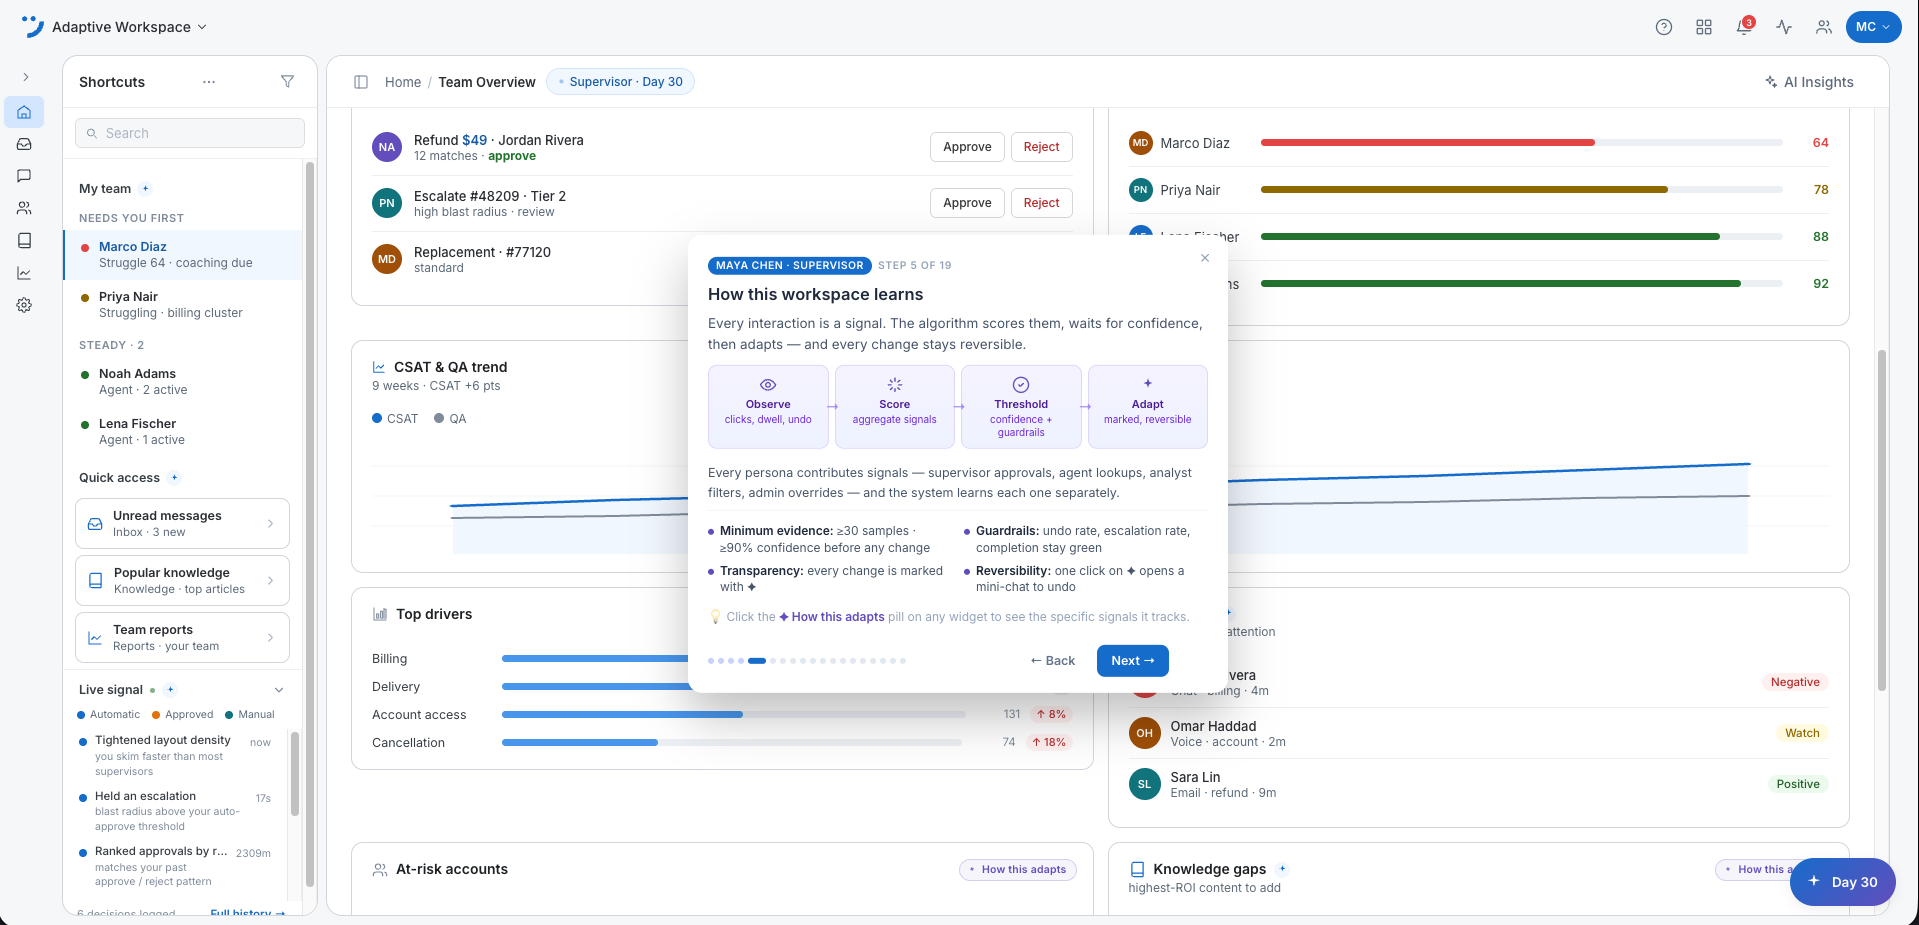Toggle the CSAT legend series

coord(395,418)
